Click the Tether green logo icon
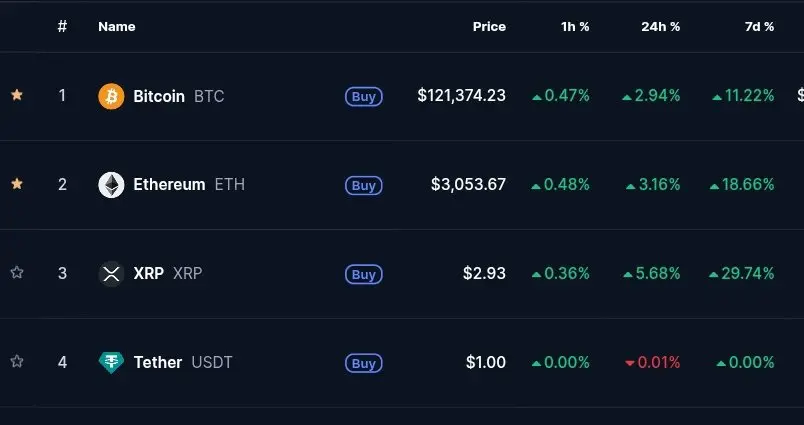This screenshot has height=425, width=804. (x=111, y=362)
